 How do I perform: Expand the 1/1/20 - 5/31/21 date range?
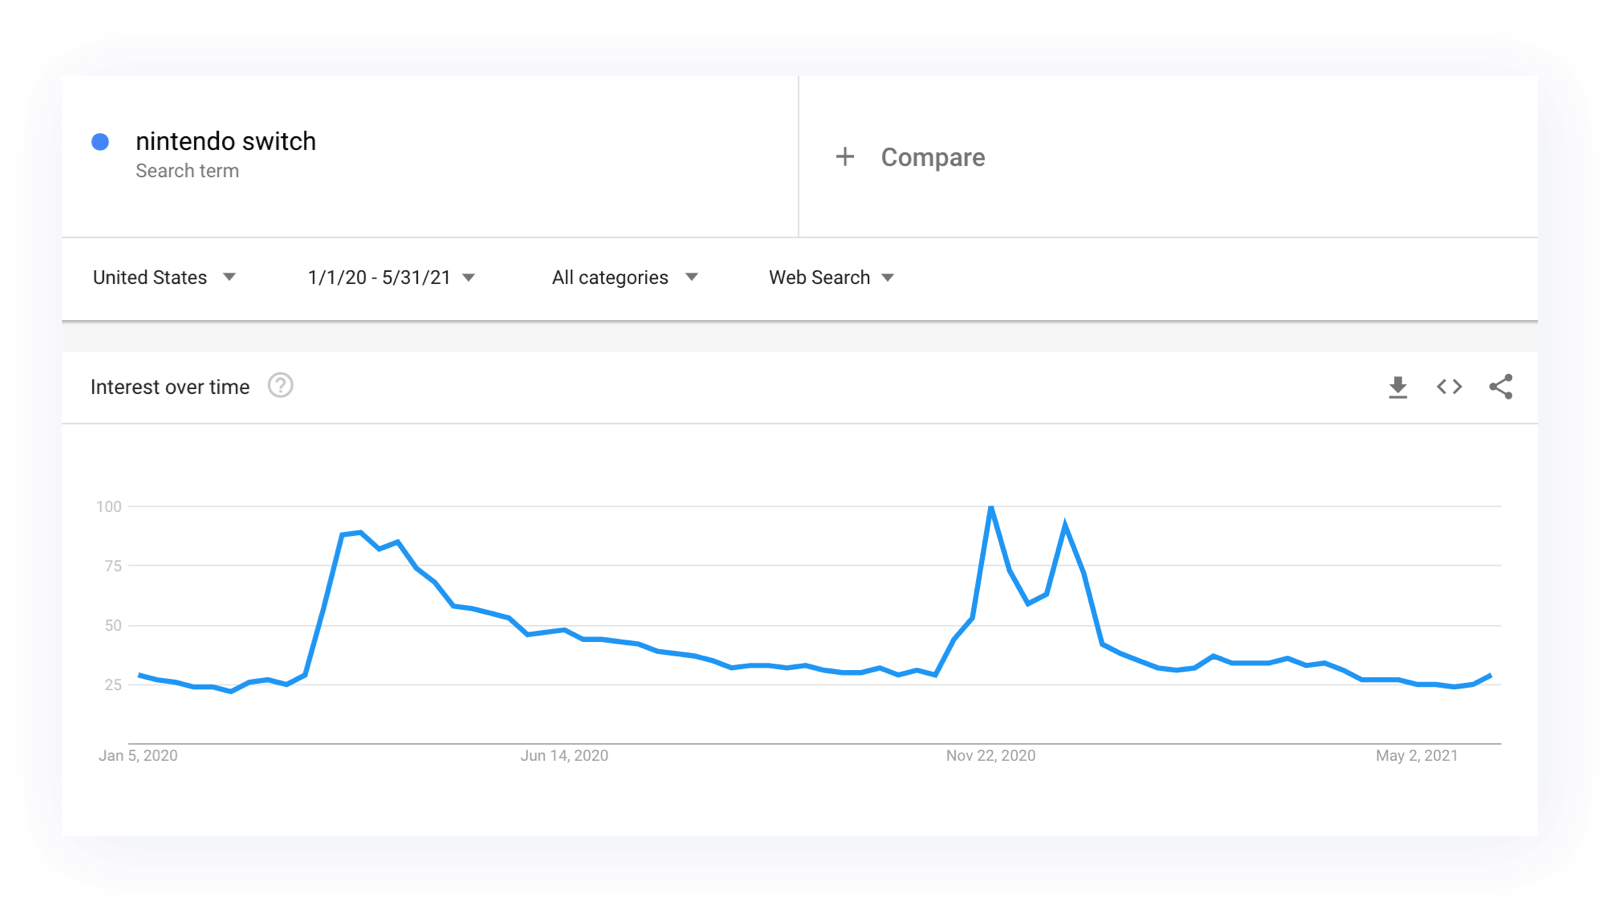click(x=391, y=278)
